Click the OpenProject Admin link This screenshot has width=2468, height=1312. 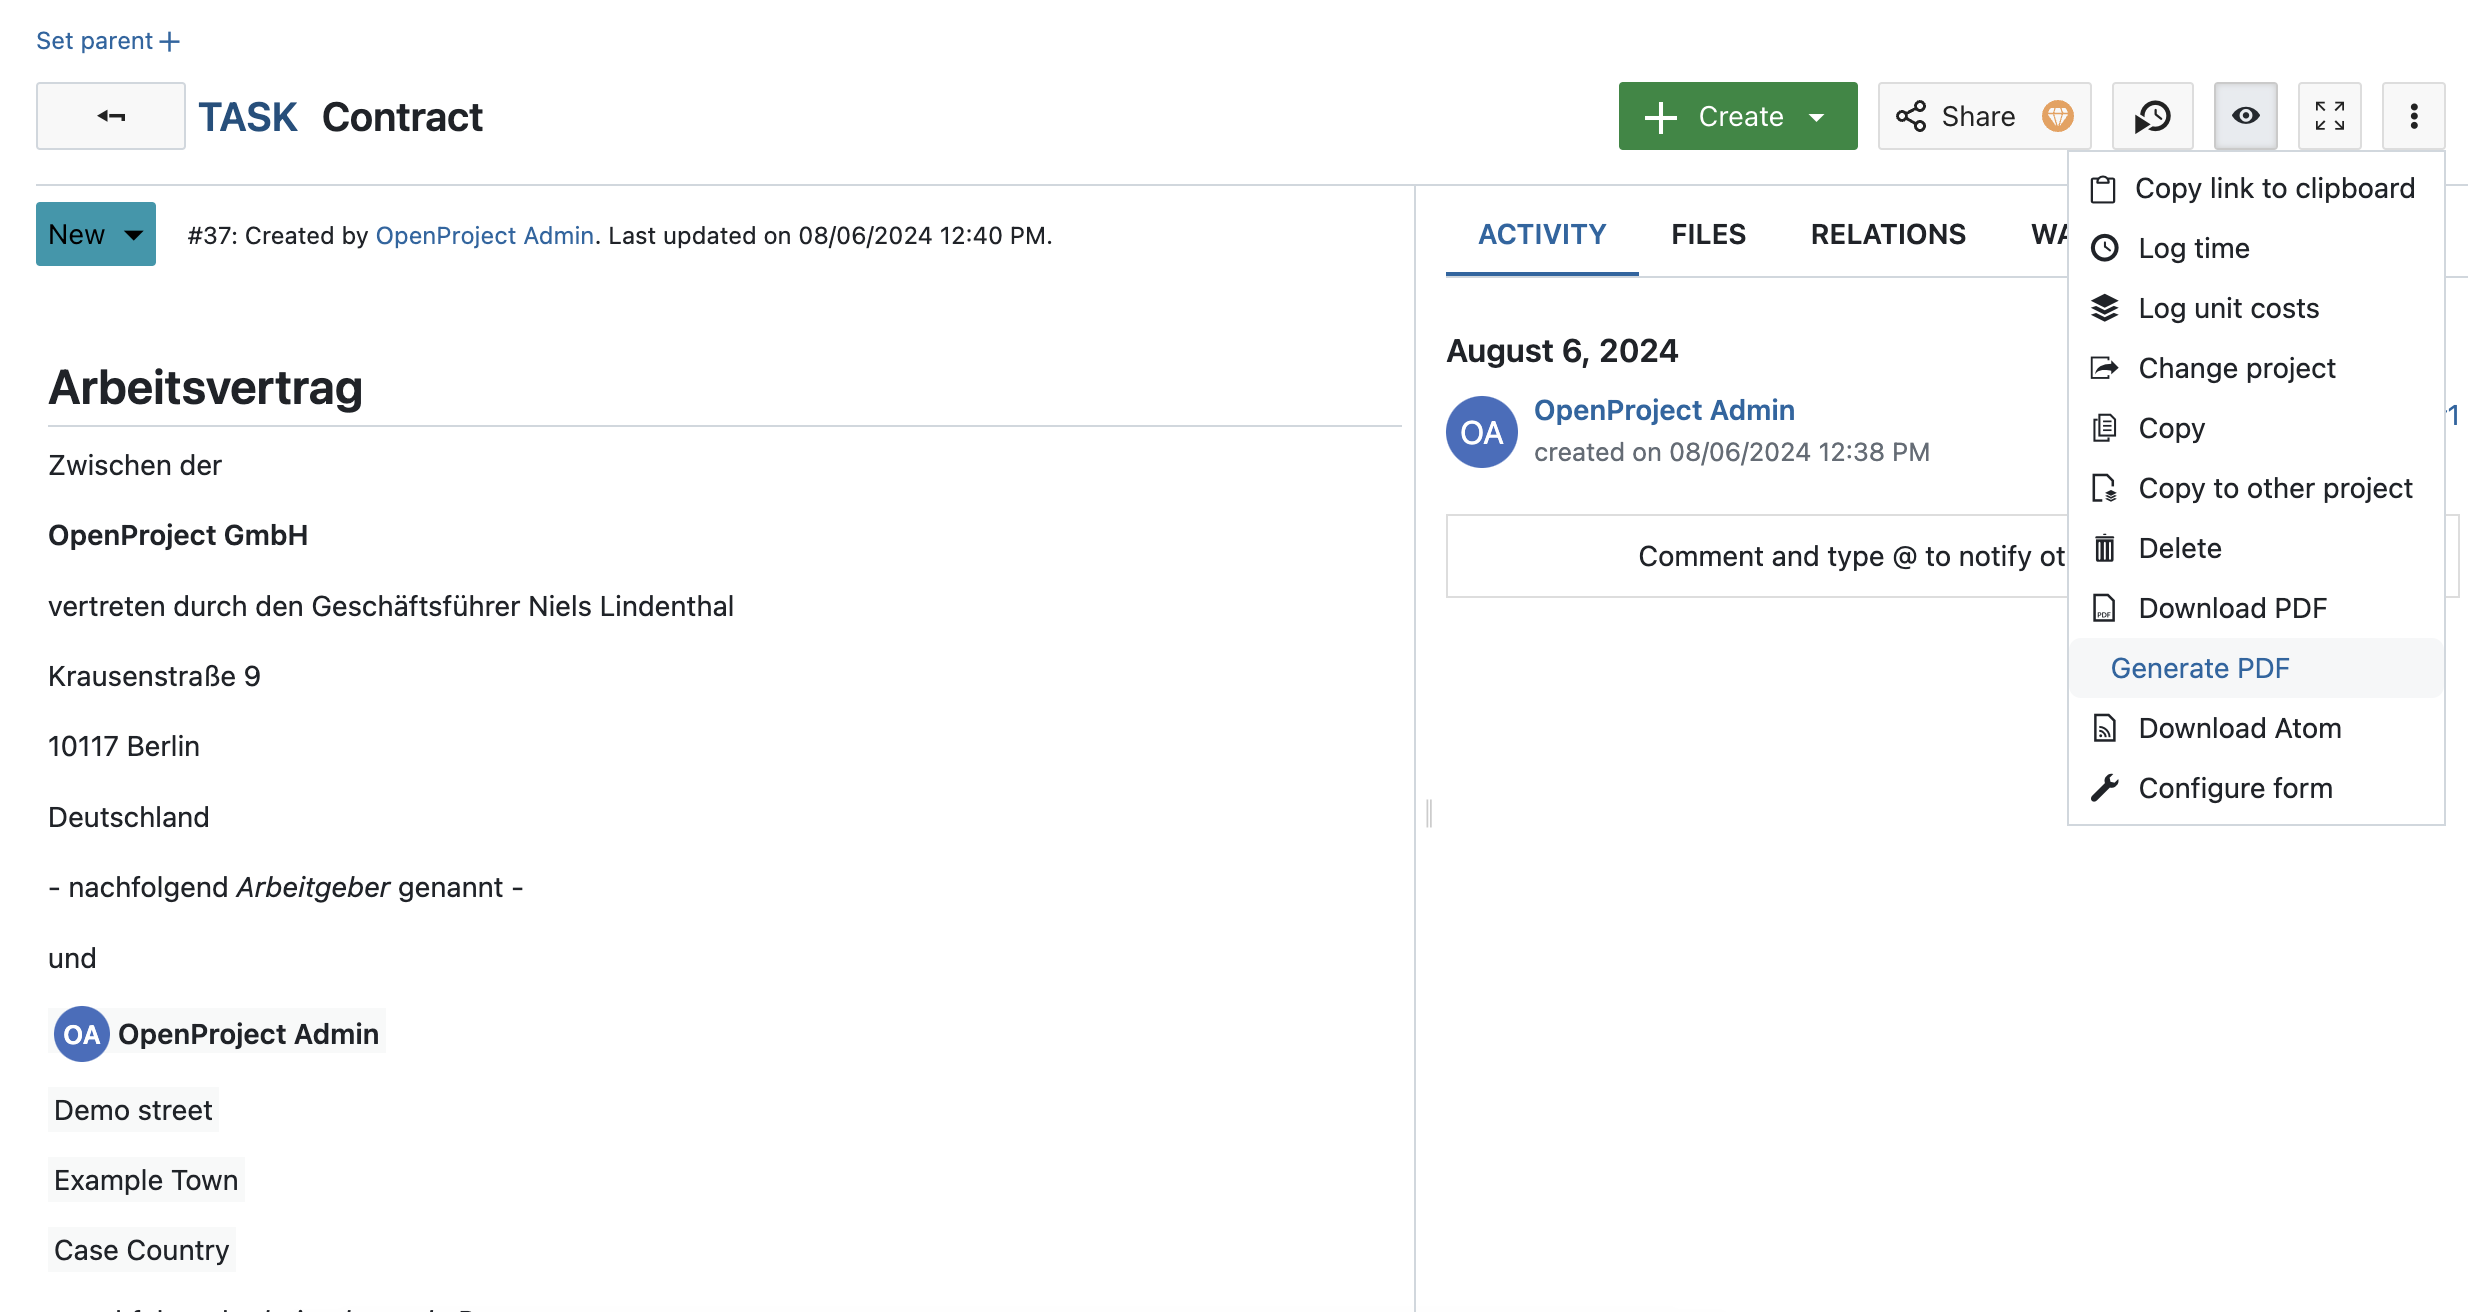tap(483, 235)
